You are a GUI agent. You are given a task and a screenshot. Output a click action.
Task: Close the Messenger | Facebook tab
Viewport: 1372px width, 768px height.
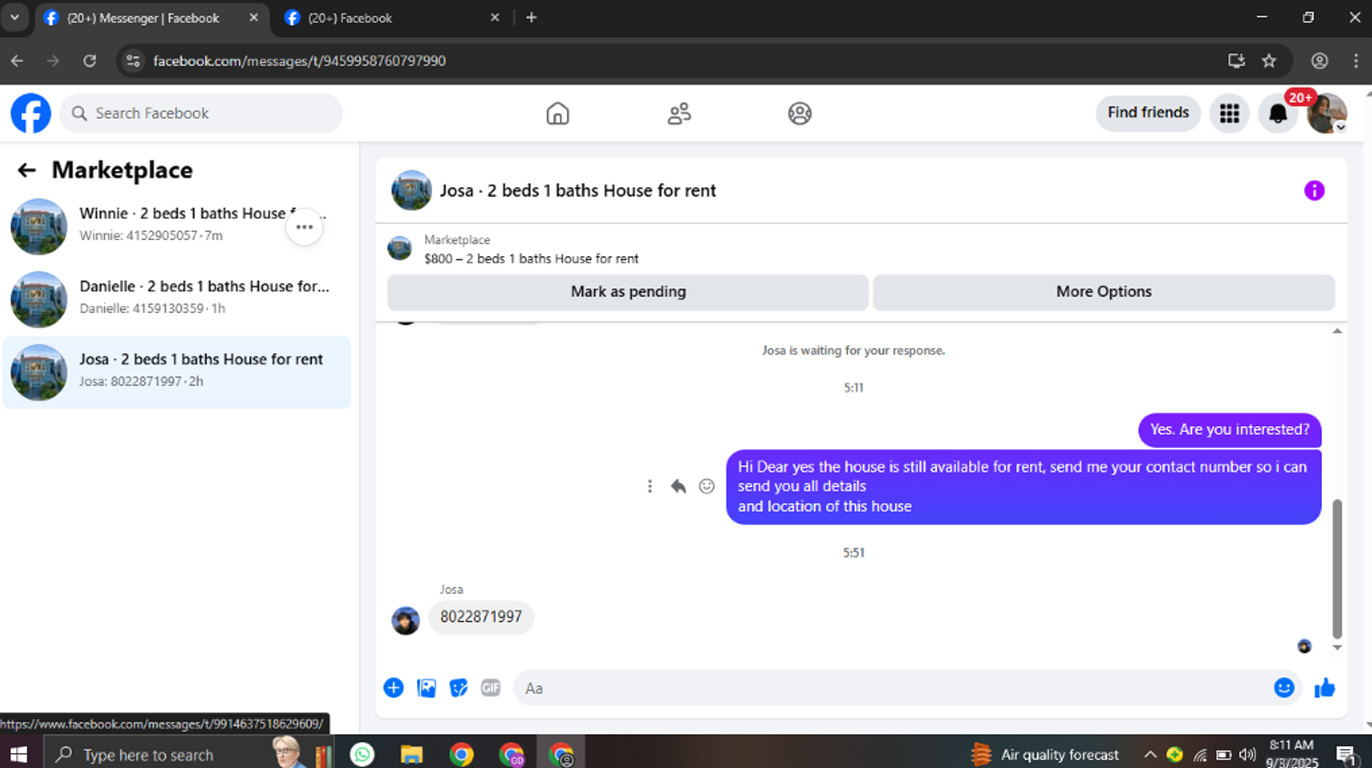[253, 18]
